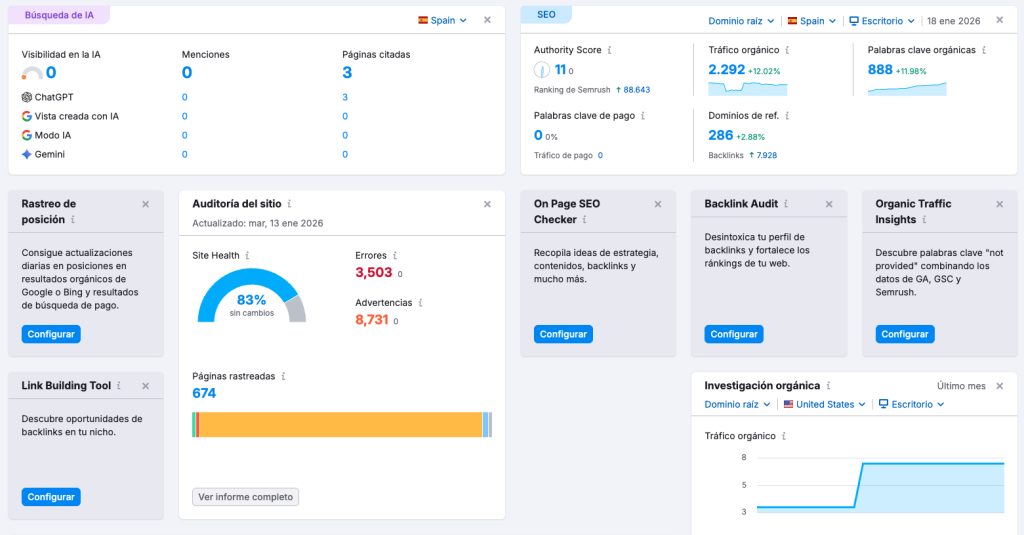Click the Authority Score gauge icon
Image resolution: width=1024 pixels, height=535 pixels.
pos(541,69)
